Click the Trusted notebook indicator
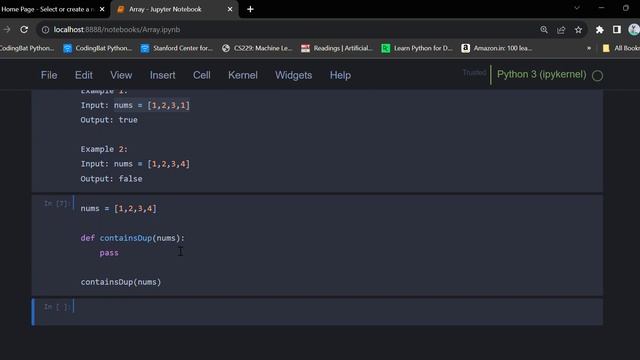This screenshot has height=360, width=640. pyautogui.click(x=474, y=73)
